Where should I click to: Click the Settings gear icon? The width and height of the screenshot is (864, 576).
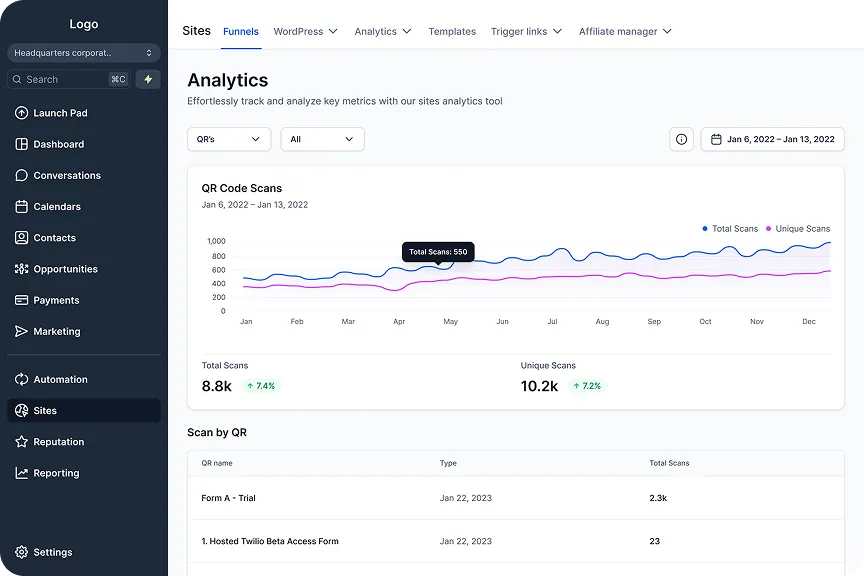21,552
